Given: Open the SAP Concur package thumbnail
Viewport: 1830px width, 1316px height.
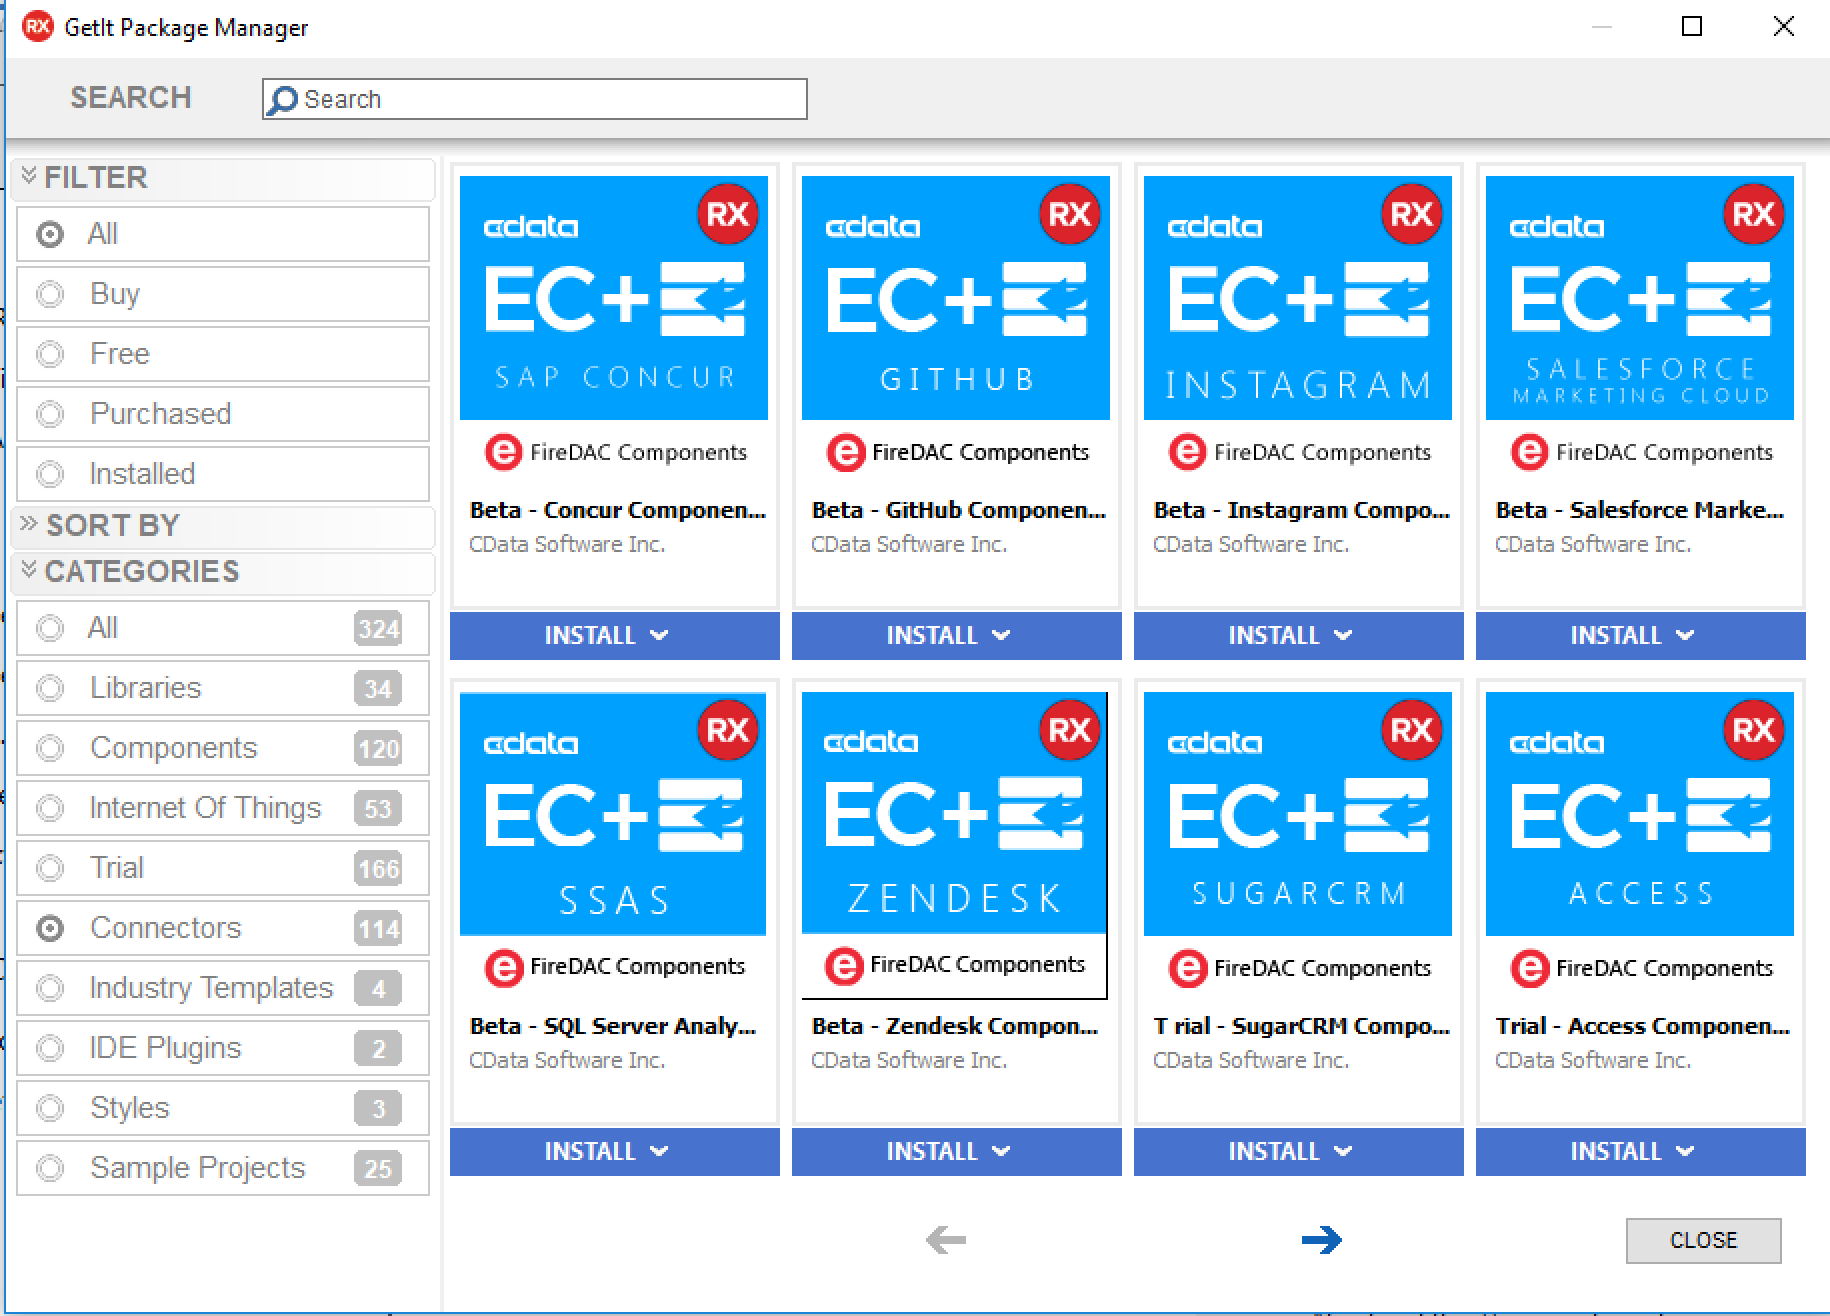Looking at the screenshot, I should [614, 298].
